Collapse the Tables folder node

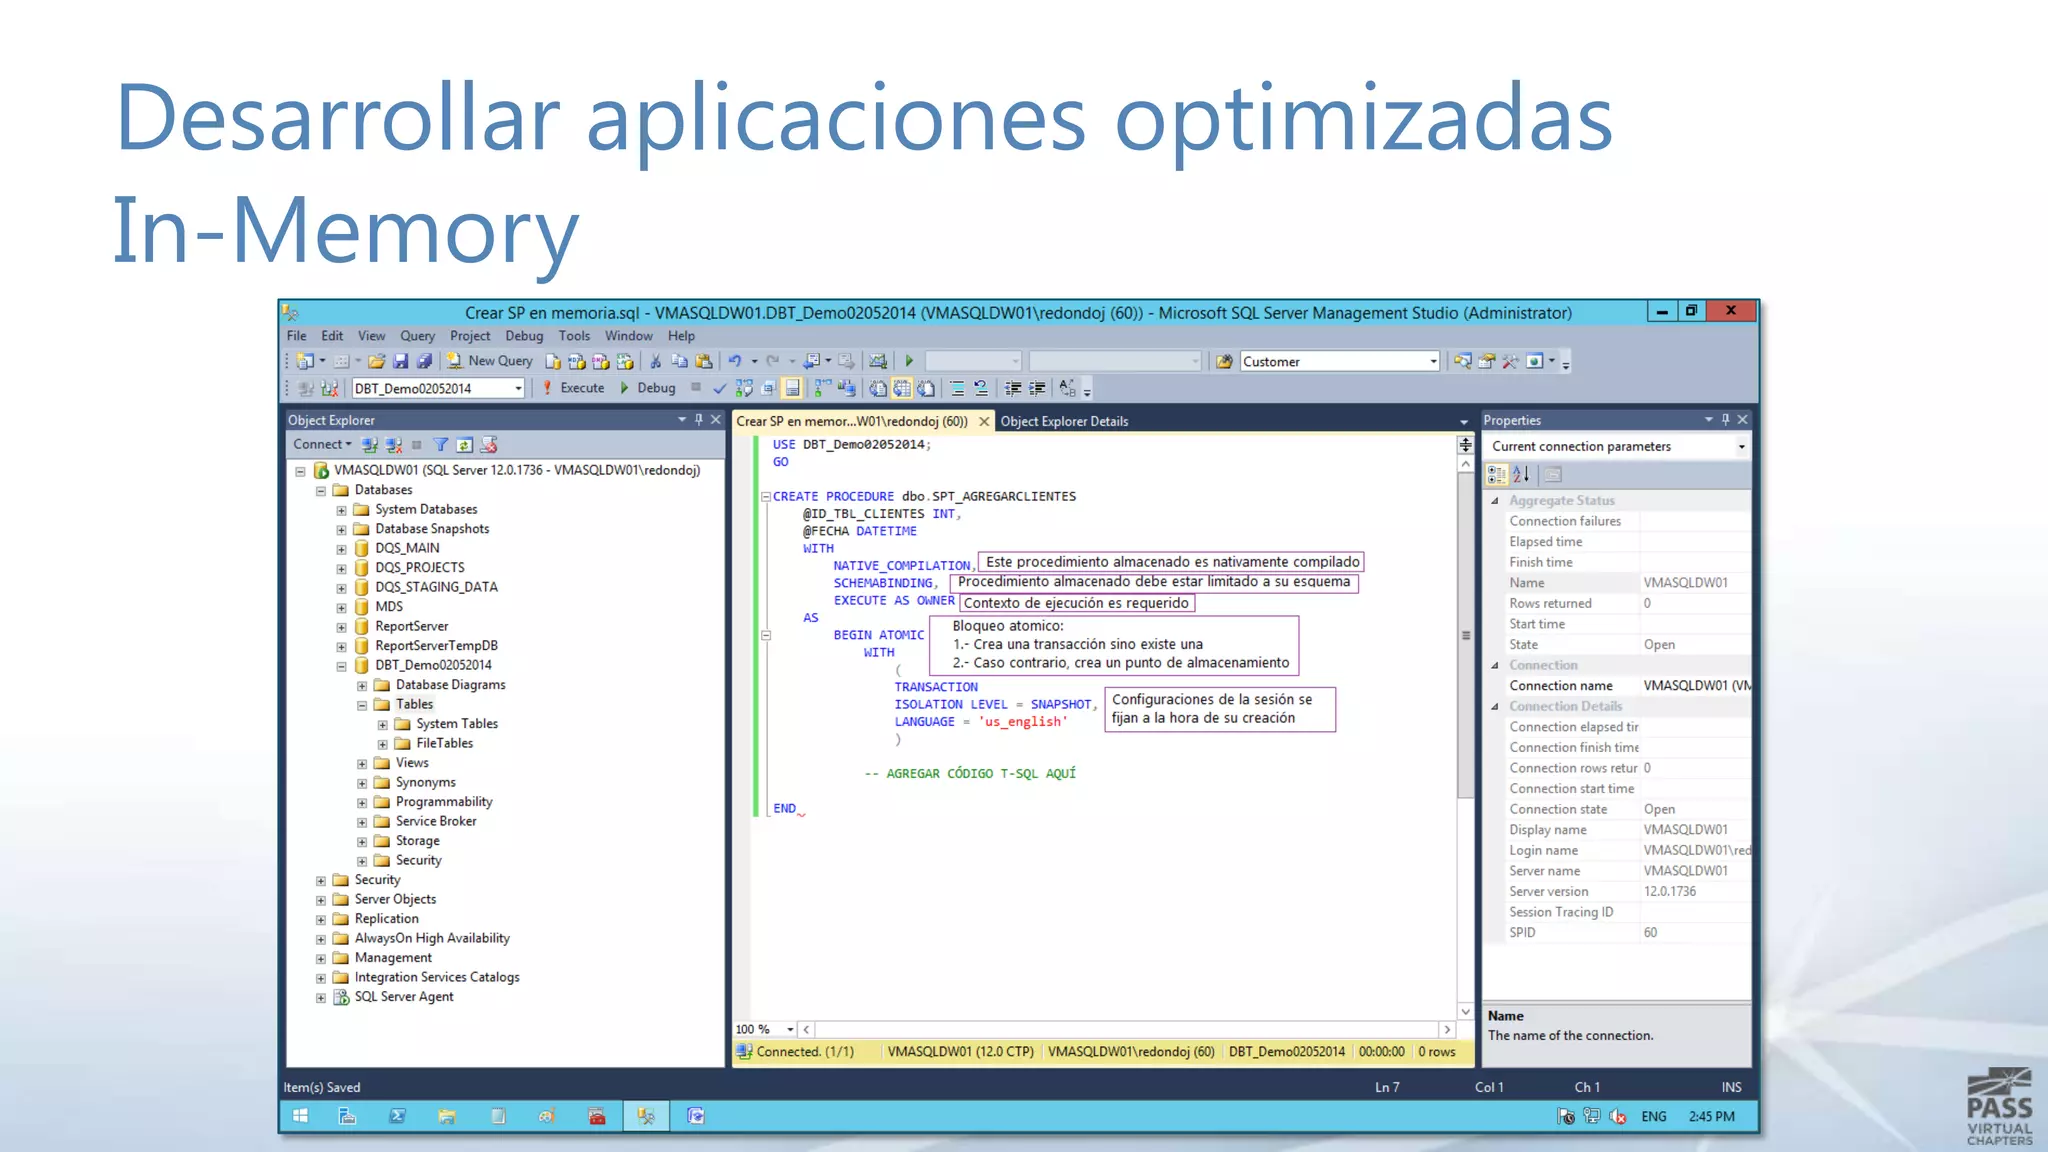tap(362, 705)
